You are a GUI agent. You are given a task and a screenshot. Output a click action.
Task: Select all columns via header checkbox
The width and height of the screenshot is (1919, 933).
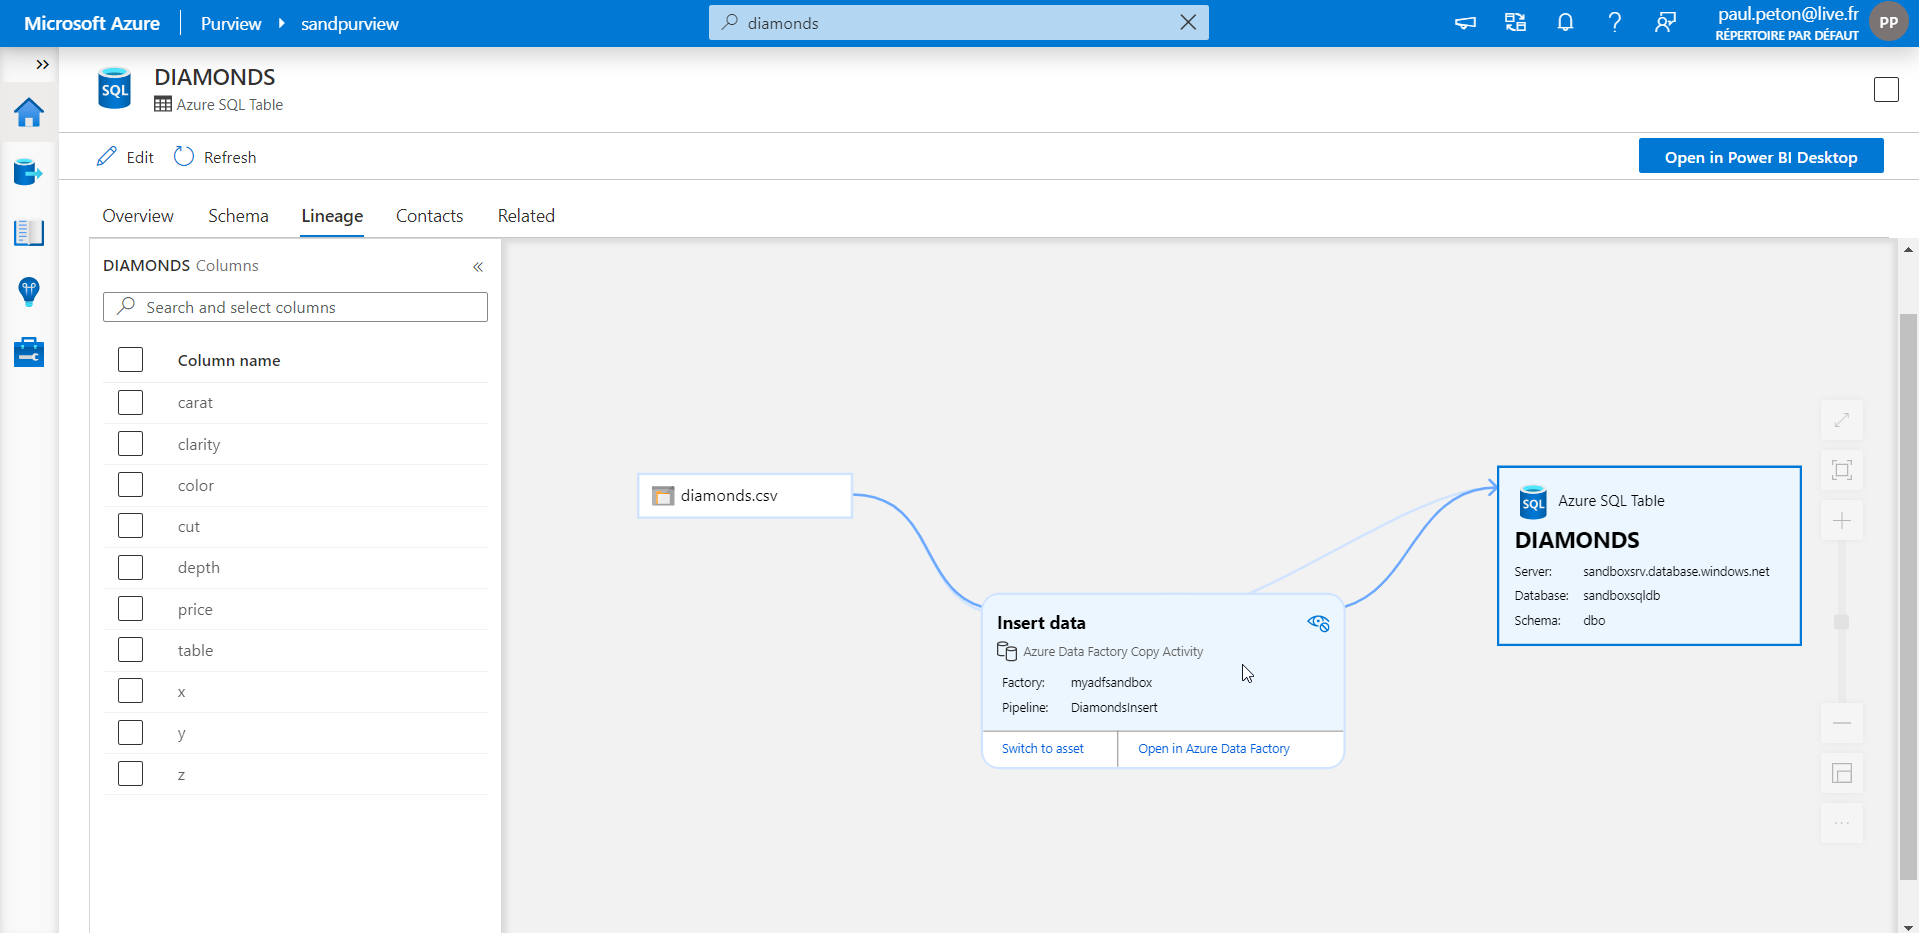tap(130, 359)
